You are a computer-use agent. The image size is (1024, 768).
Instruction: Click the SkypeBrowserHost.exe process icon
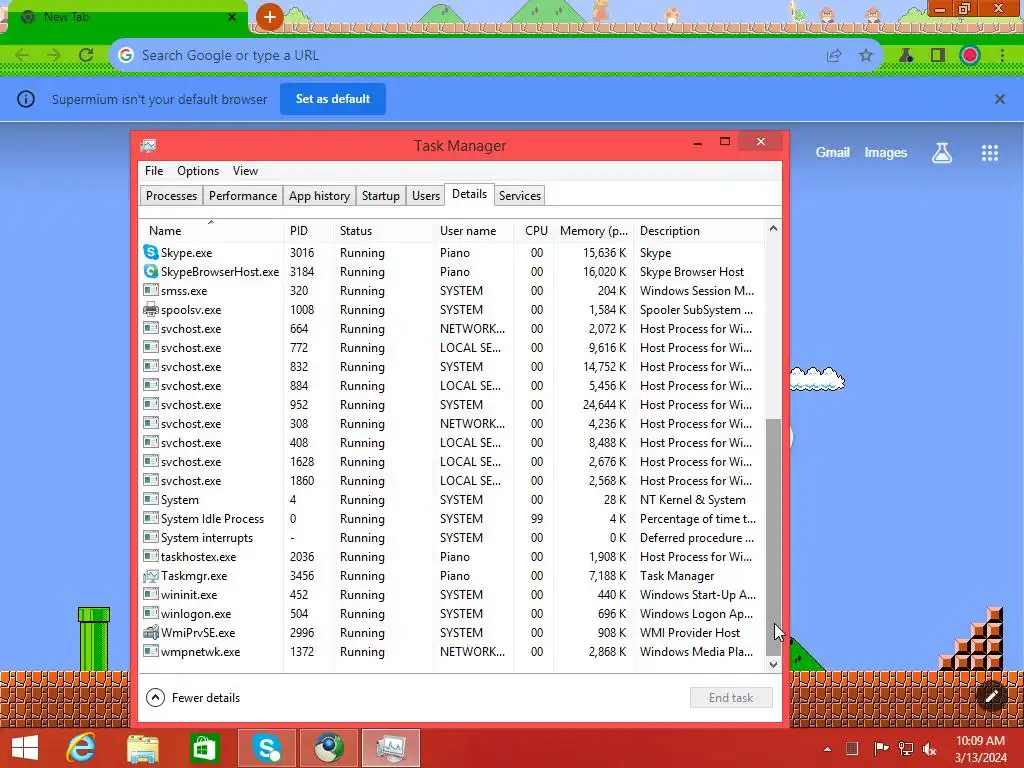(151, 271)
